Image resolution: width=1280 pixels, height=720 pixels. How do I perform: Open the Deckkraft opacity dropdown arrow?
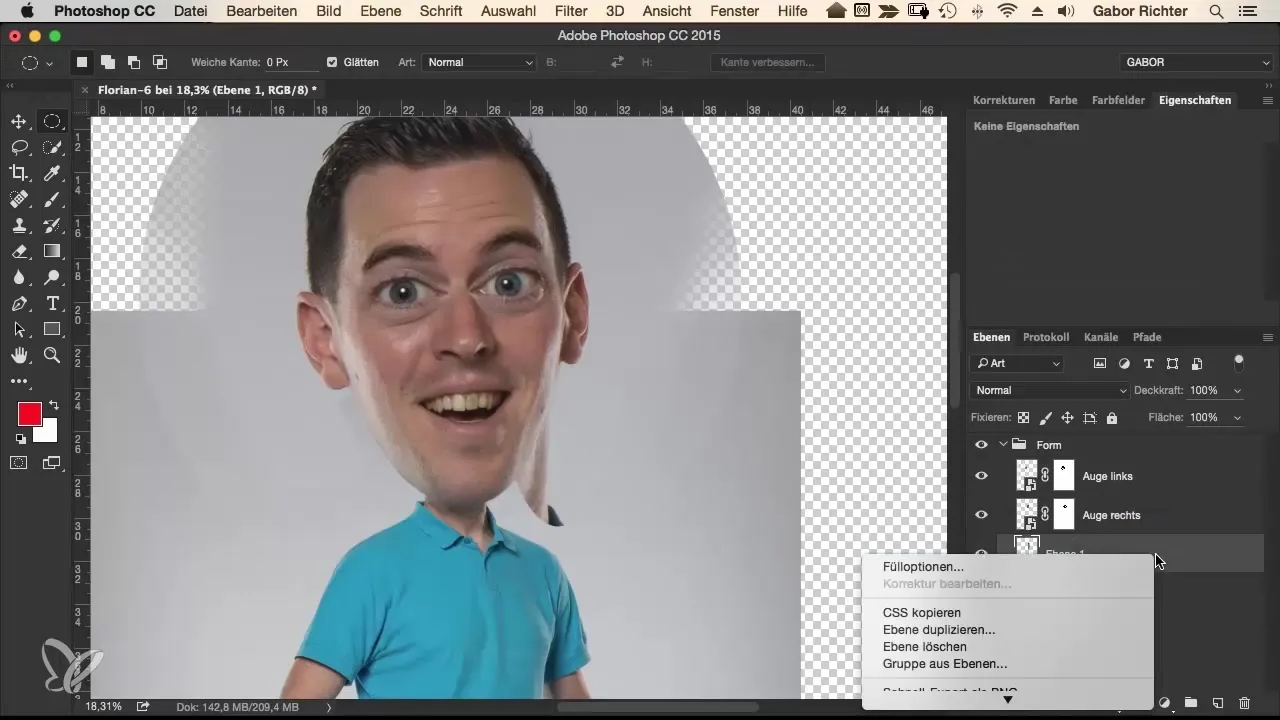[x=1238, y=390]
